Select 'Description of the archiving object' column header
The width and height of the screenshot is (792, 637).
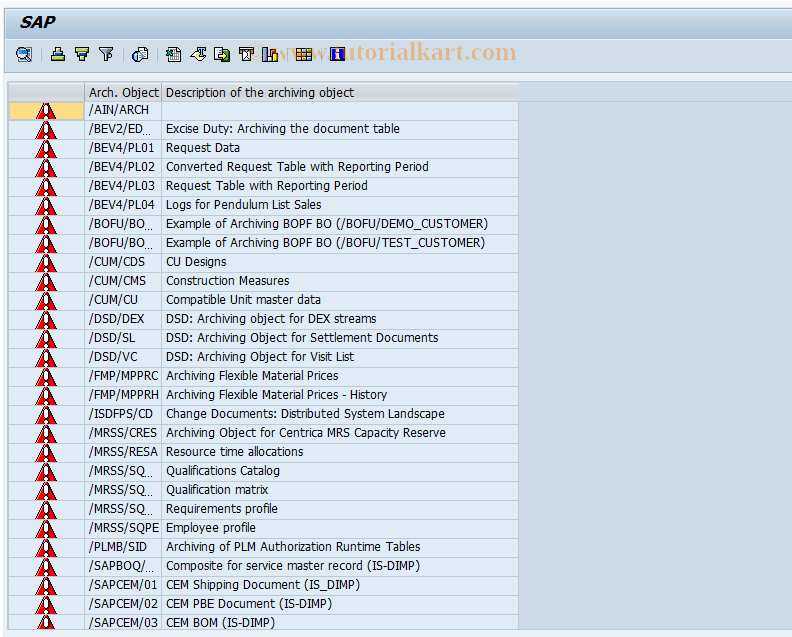(340, 92)
